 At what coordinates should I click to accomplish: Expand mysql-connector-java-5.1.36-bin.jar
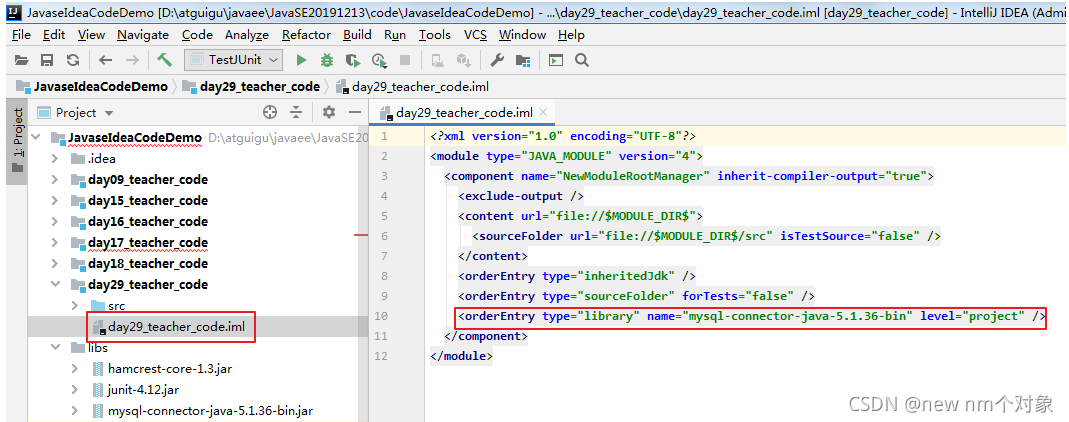click(75, 411)
